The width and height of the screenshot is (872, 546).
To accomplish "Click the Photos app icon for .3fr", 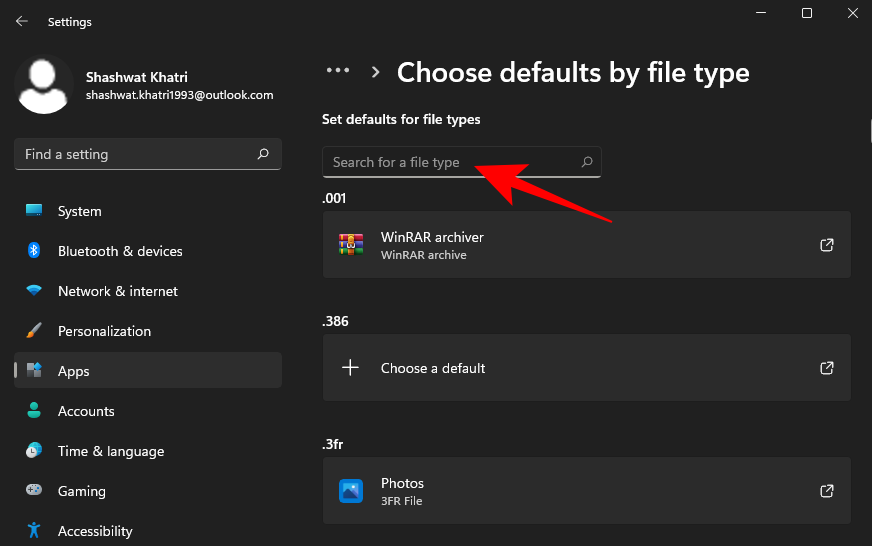I will [350, 491].
